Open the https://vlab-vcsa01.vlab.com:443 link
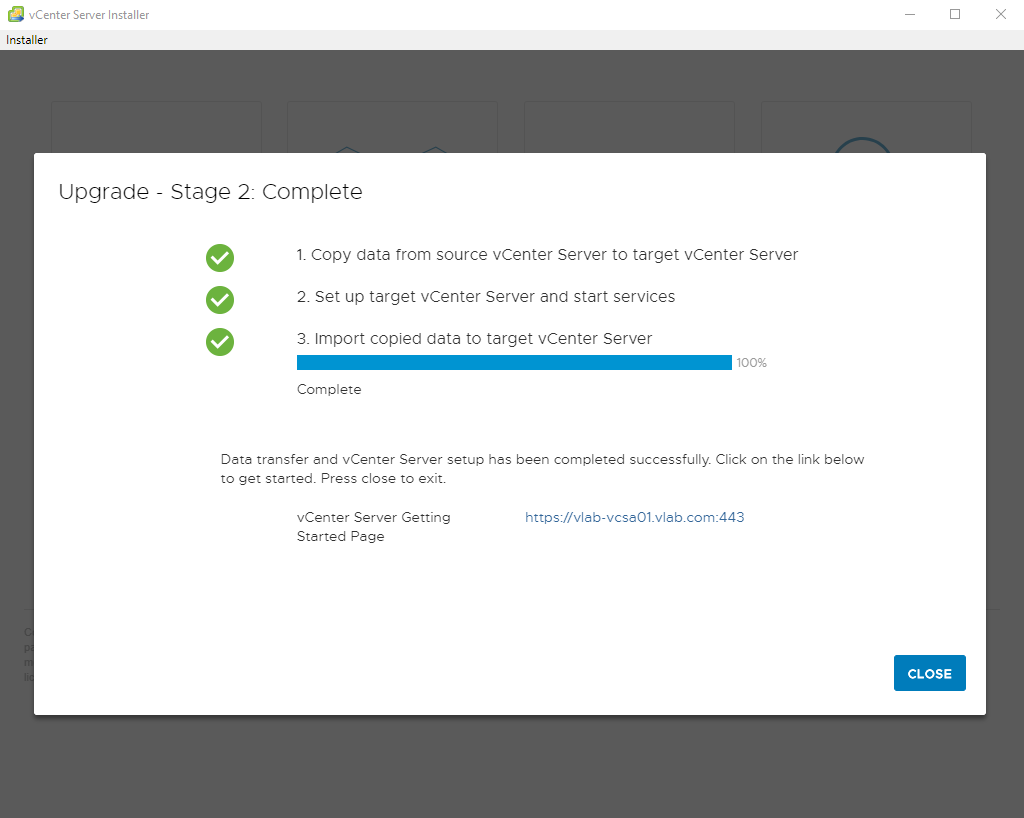The height and width of the screenshot is (818, 1024). (634, 517)
